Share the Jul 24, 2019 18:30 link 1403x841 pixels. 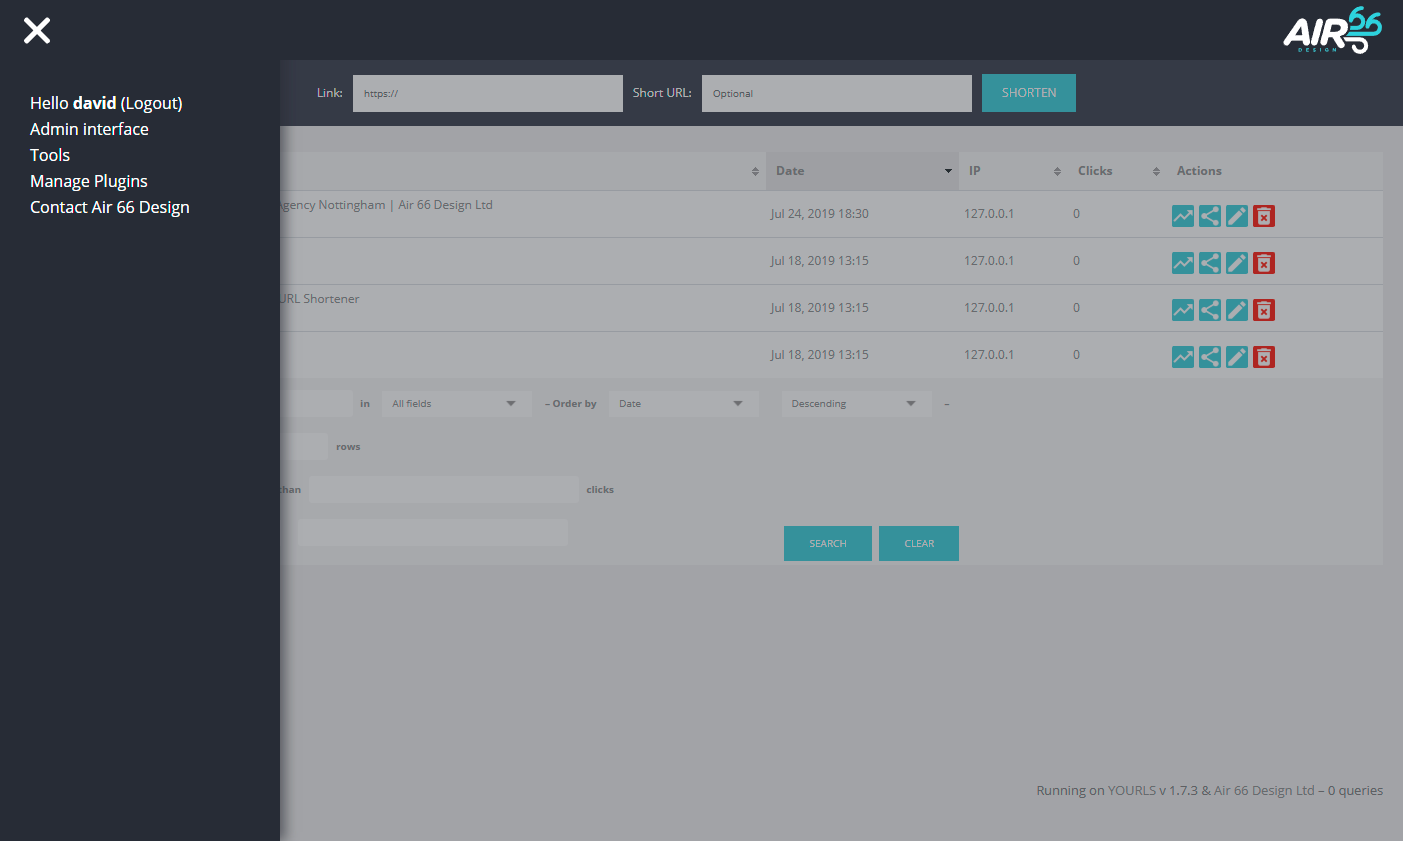(x=1209, y=216)
